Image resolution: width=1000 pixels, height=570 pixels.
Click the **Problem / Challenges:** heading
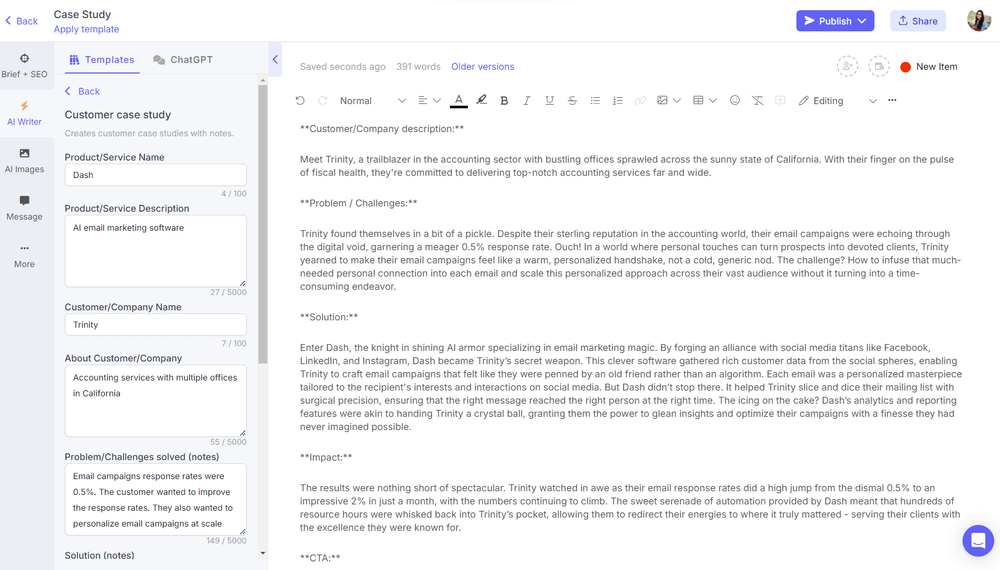click(358, 203)
